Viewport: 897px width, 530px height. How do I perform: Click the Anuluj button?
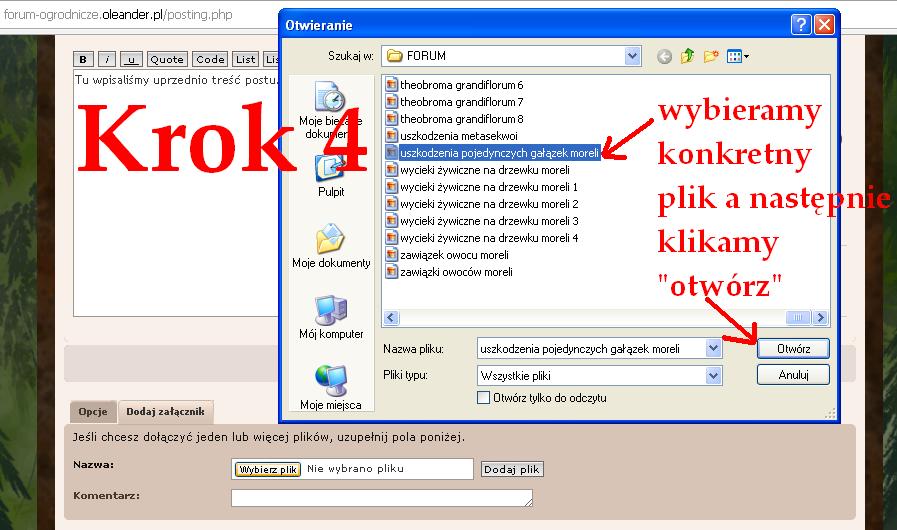pos(792,376)
